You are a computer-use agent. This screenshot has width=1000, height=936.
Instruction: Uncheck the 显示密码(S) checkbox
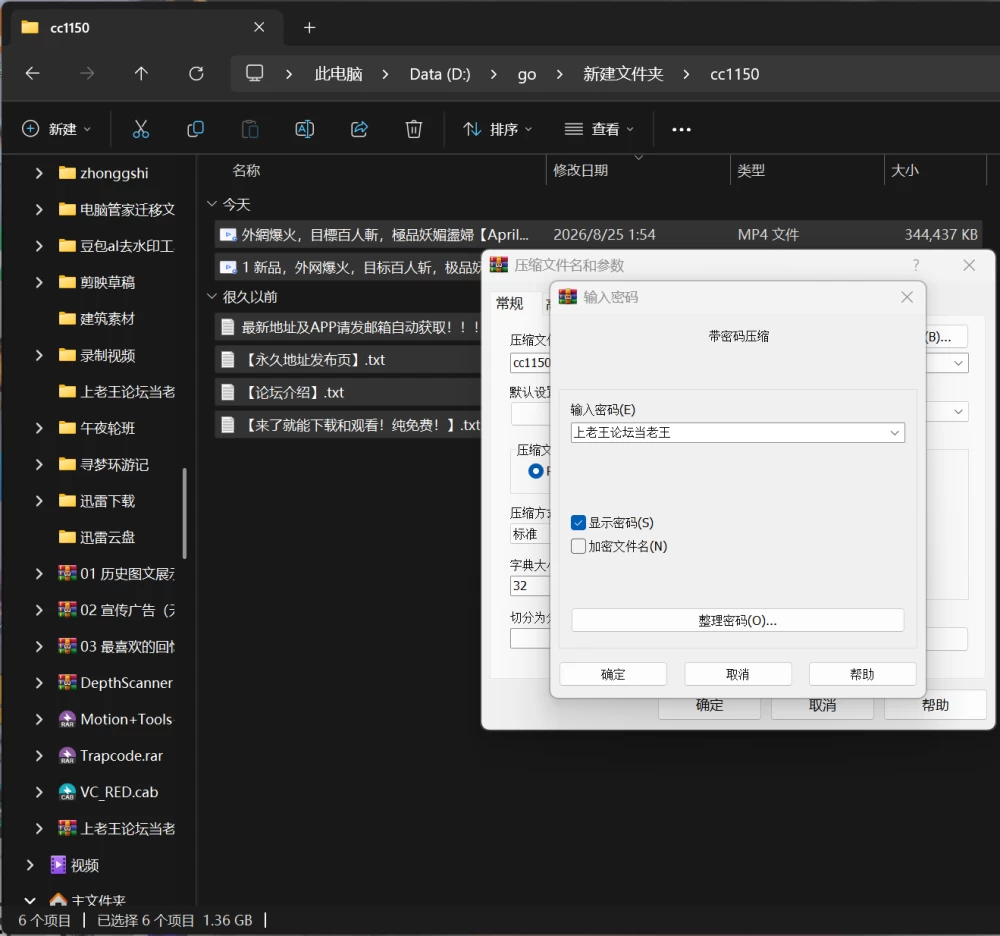tap(578, 523)
